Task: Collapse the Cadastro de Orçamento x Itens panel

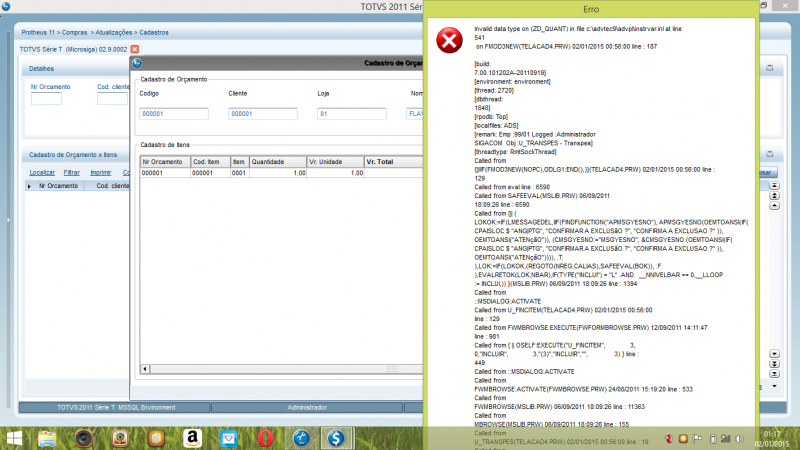Action: point(770,154)
